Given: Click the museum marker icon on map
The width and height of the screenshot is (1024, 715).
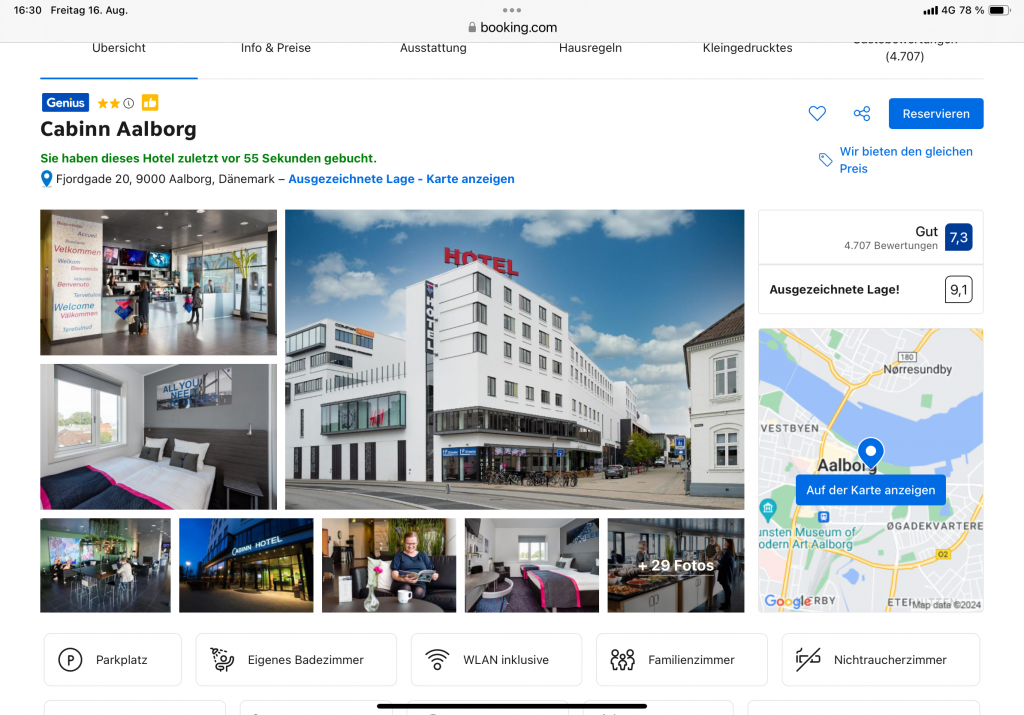Looking at the screenshot, I should (768, 509).
